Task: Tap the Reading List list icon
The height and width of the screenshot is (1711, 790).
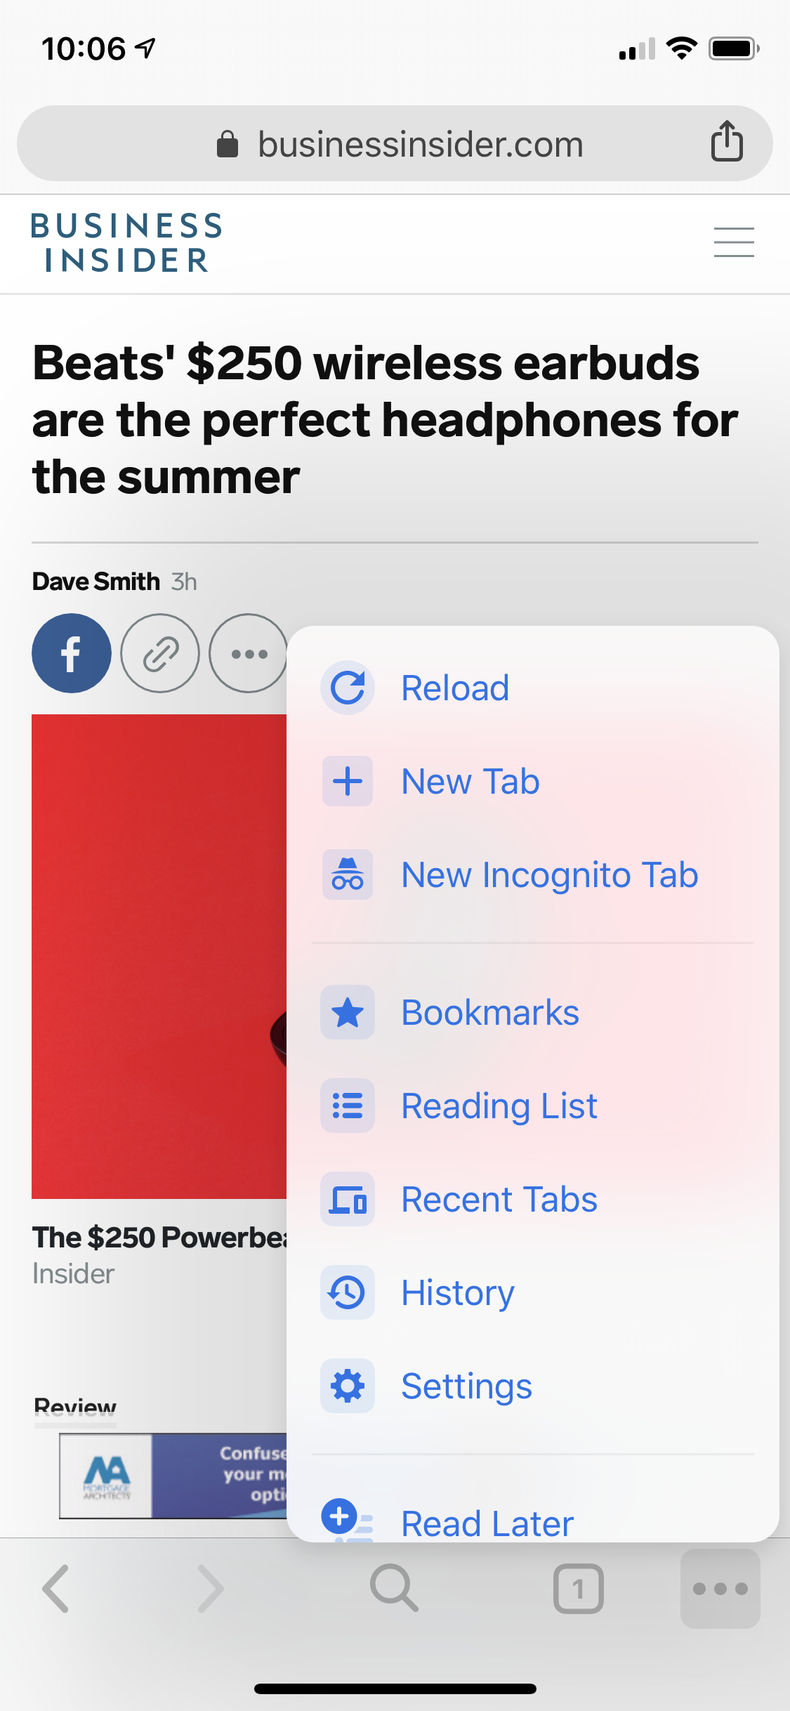Action: coord(347,1106)
